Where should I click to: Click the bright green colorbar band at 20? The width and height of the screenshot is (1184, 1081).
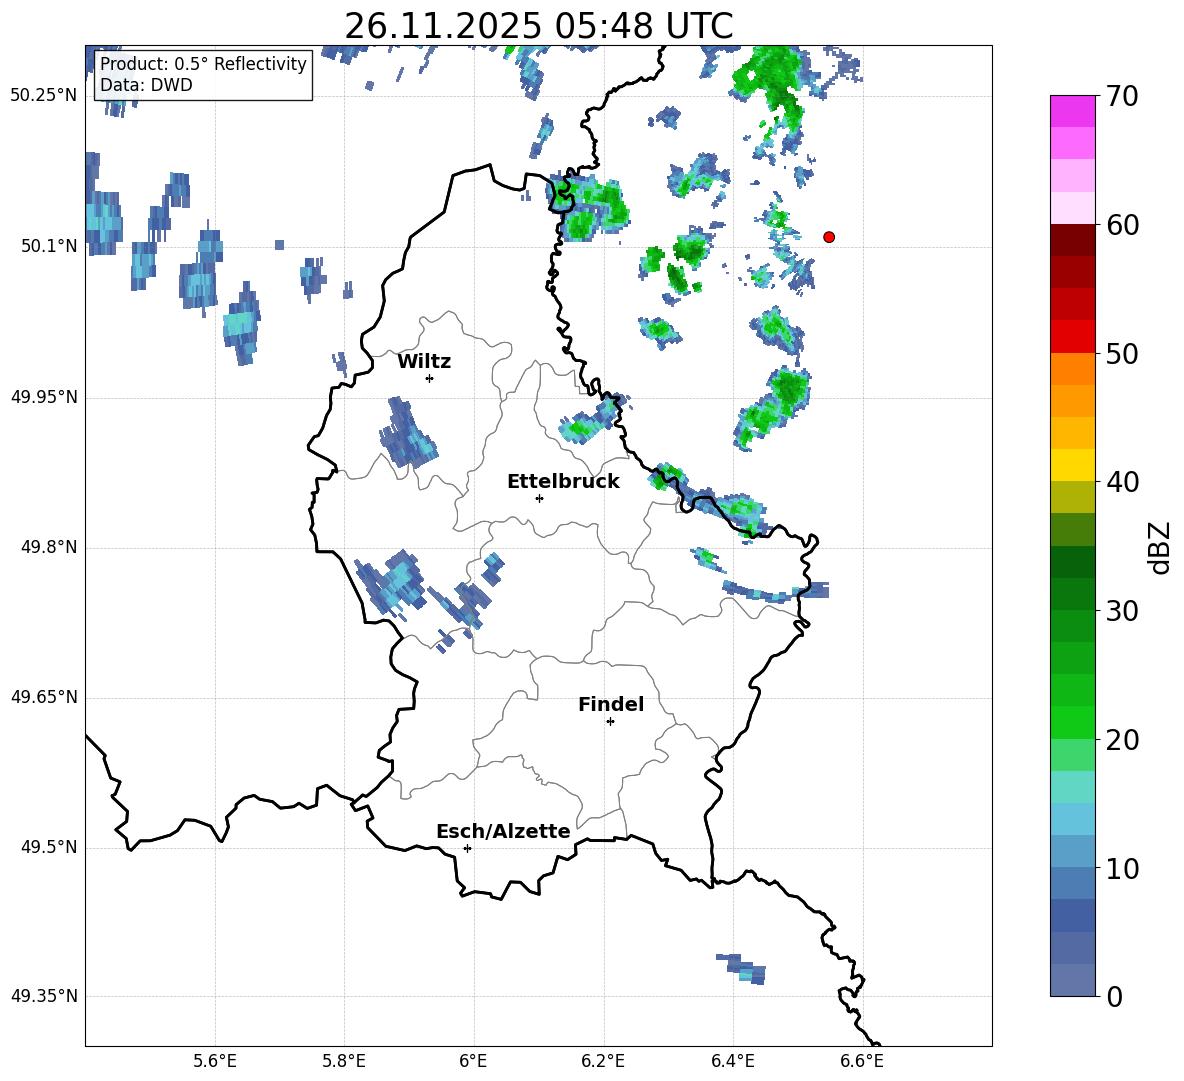tap(1072, 722)
